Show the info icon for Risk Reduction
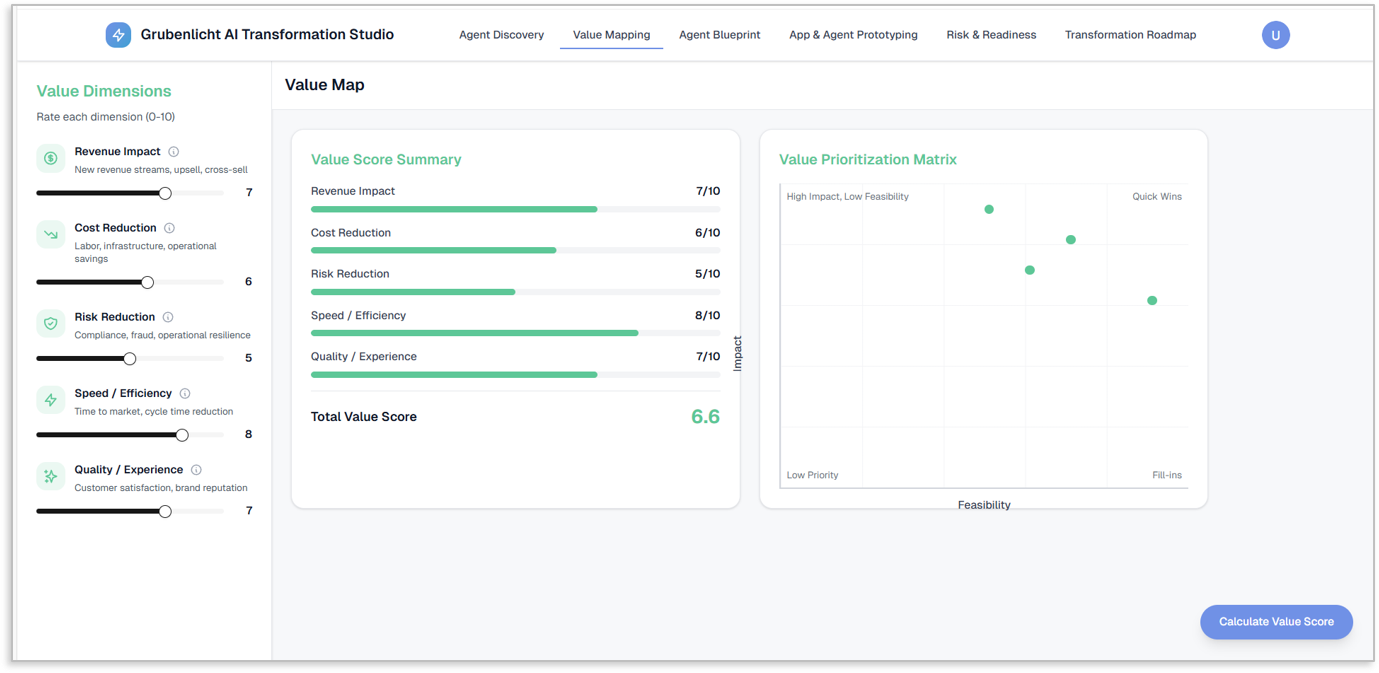This screenshot has height=673, width=1379. [x=168, y=317]
